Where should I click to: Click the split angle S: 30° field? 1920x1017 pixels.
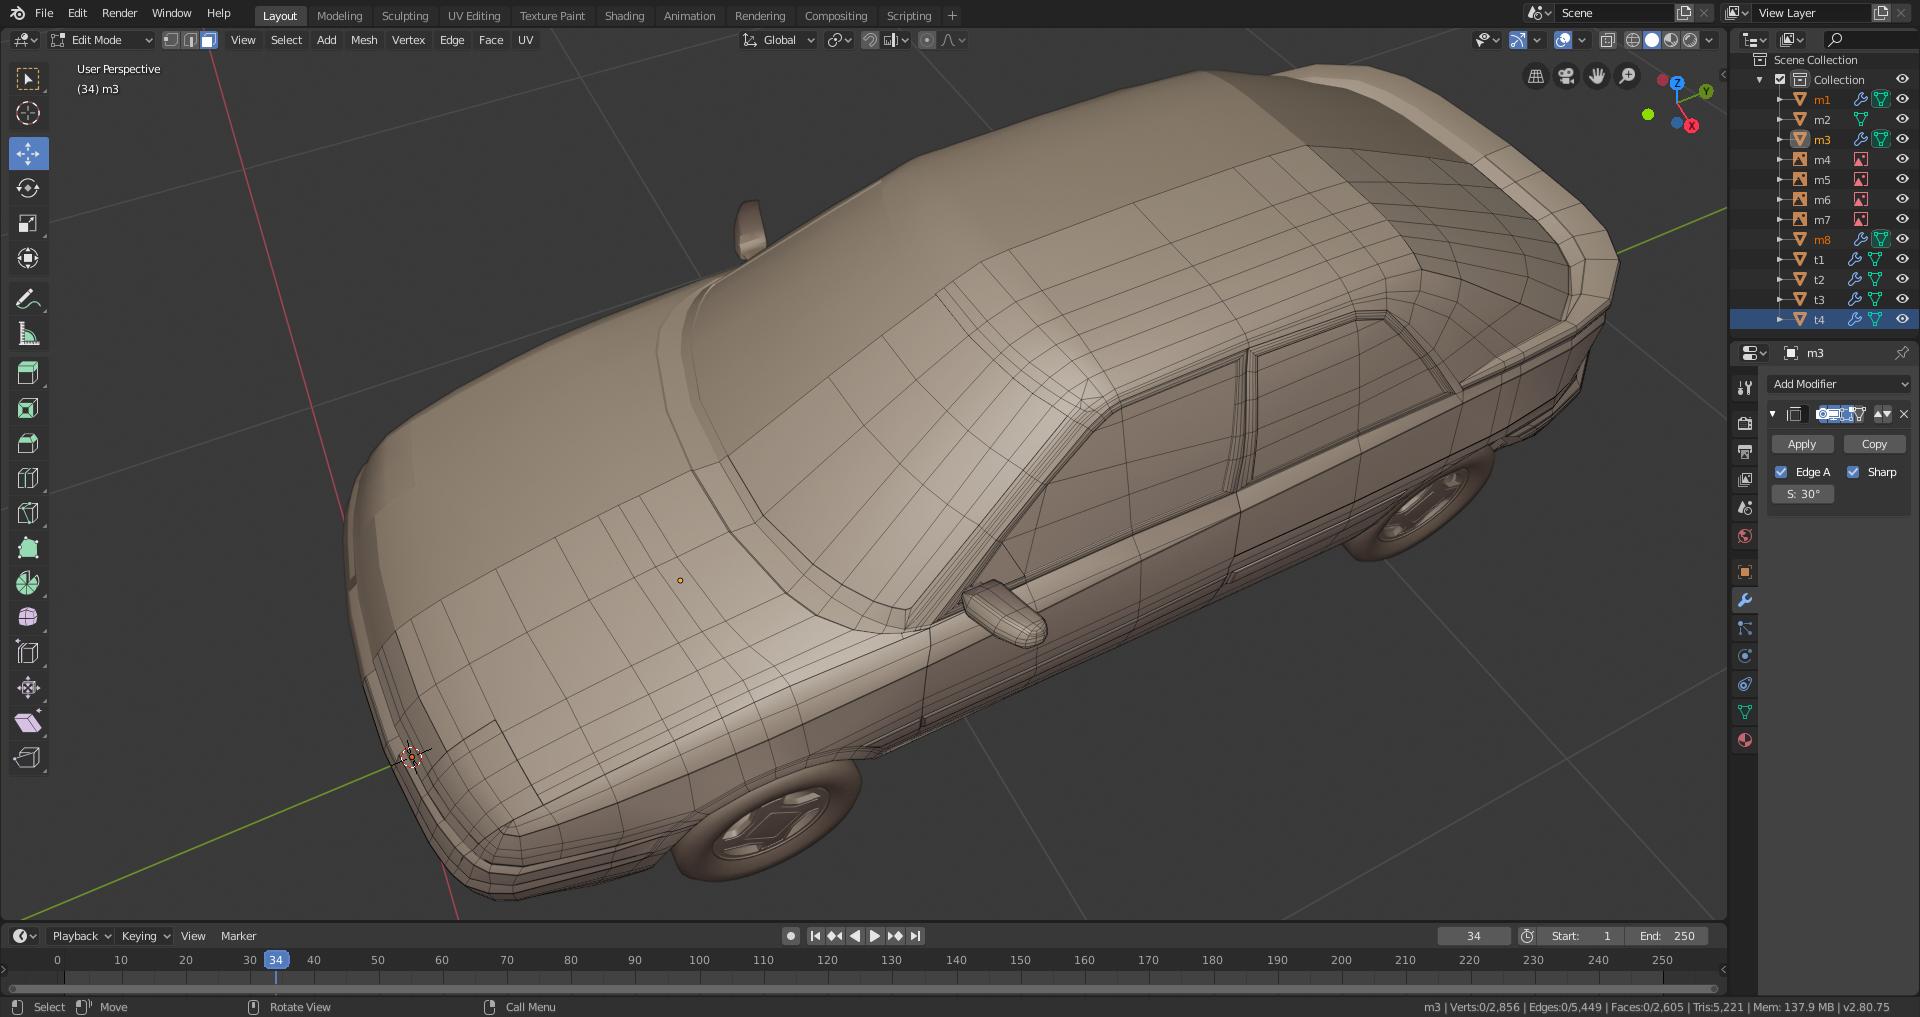coord(1803,494)
